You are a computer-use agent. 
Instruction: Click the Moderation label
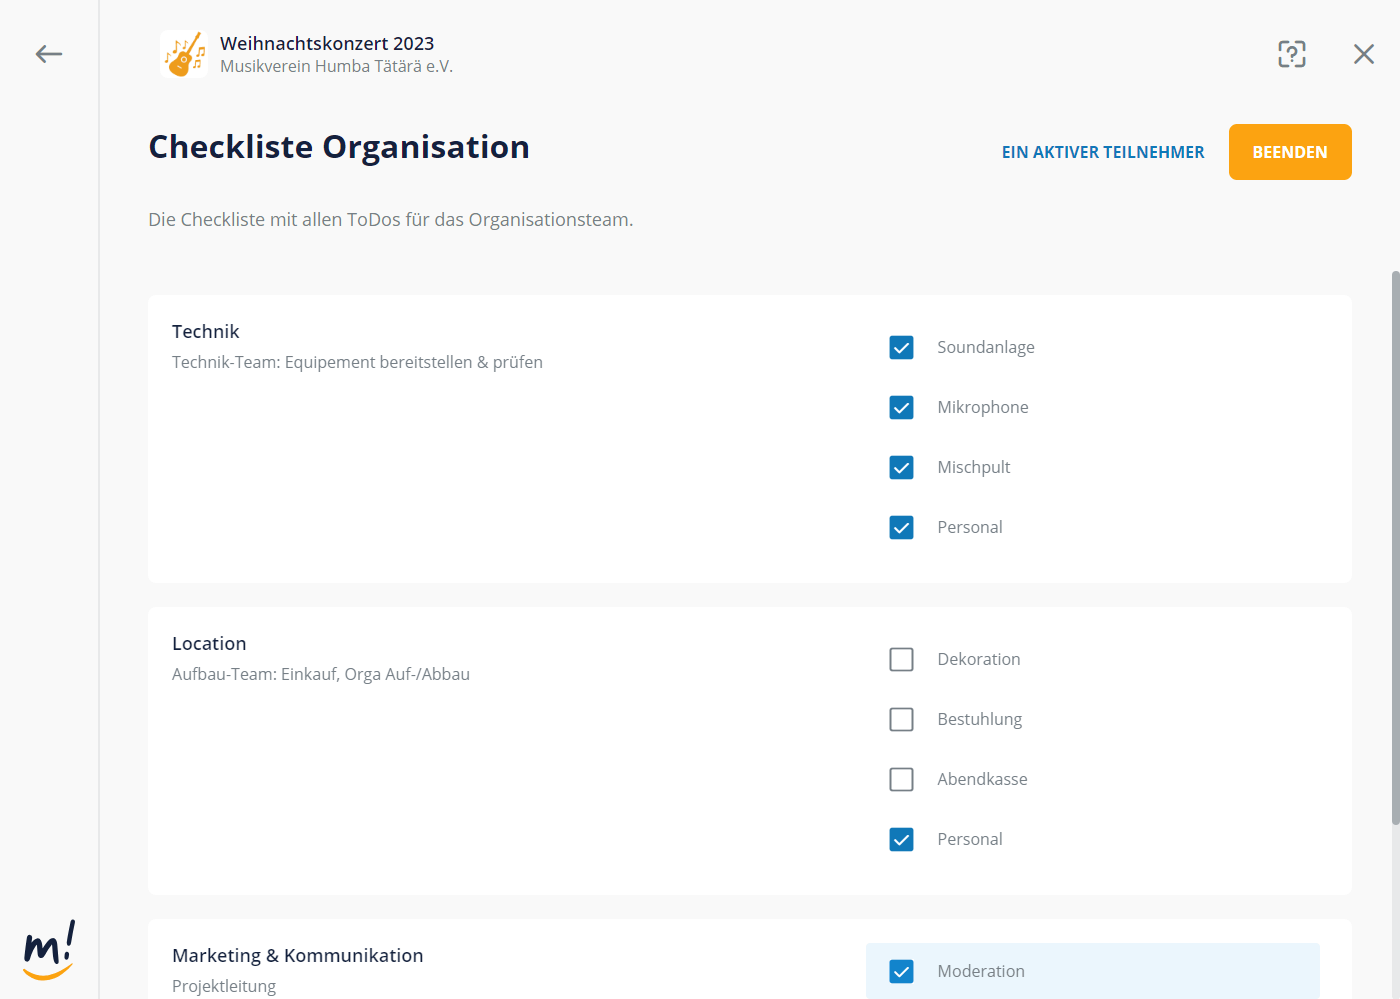981,971
